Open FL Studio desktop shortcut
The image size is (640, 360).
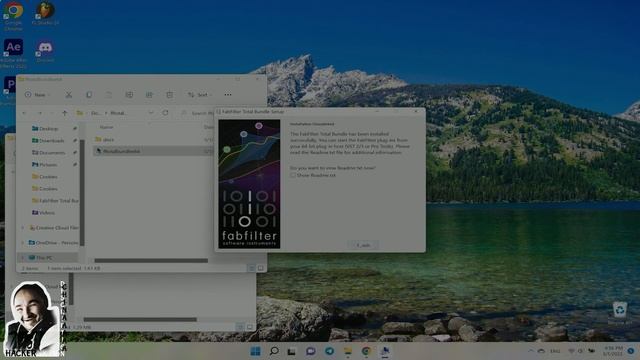click(45, 14)
